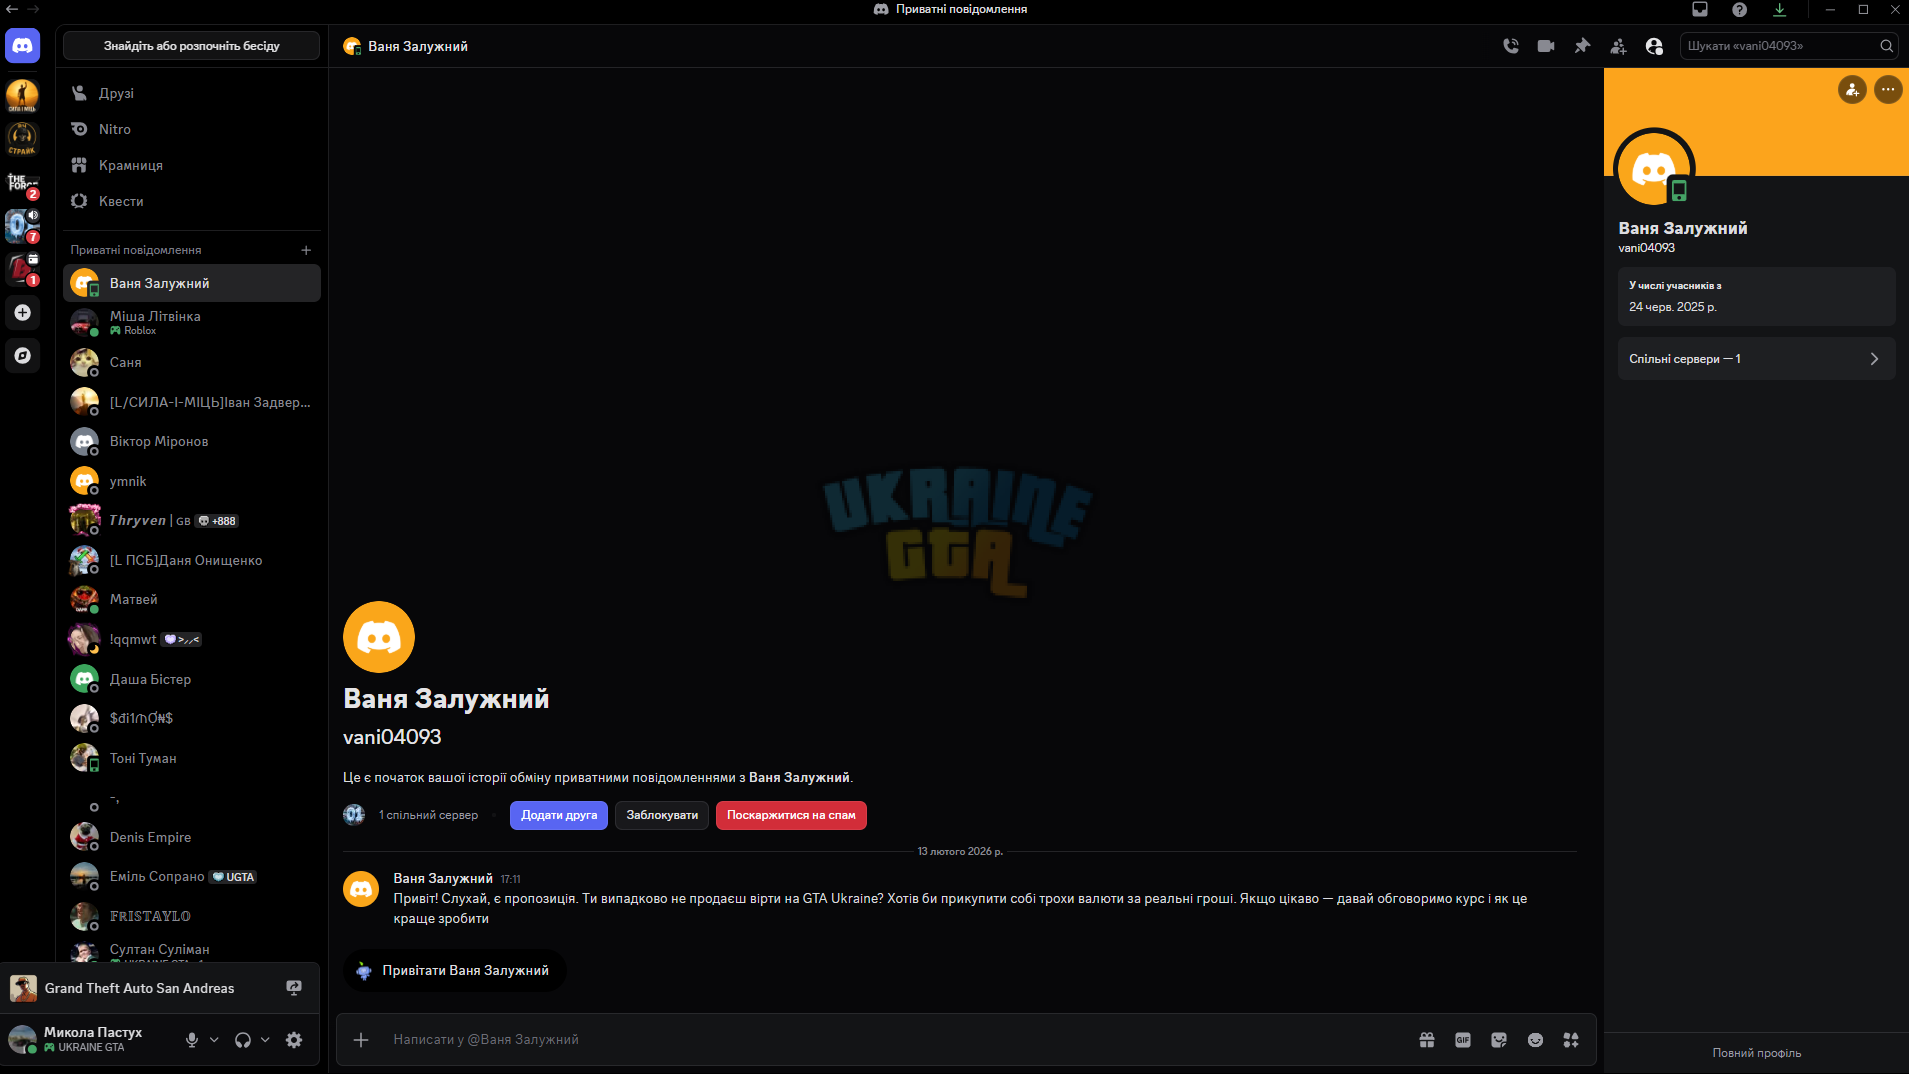
Task: Expand headphone output options arrow
Action: pyautogui.click(x=265, y=1040)
